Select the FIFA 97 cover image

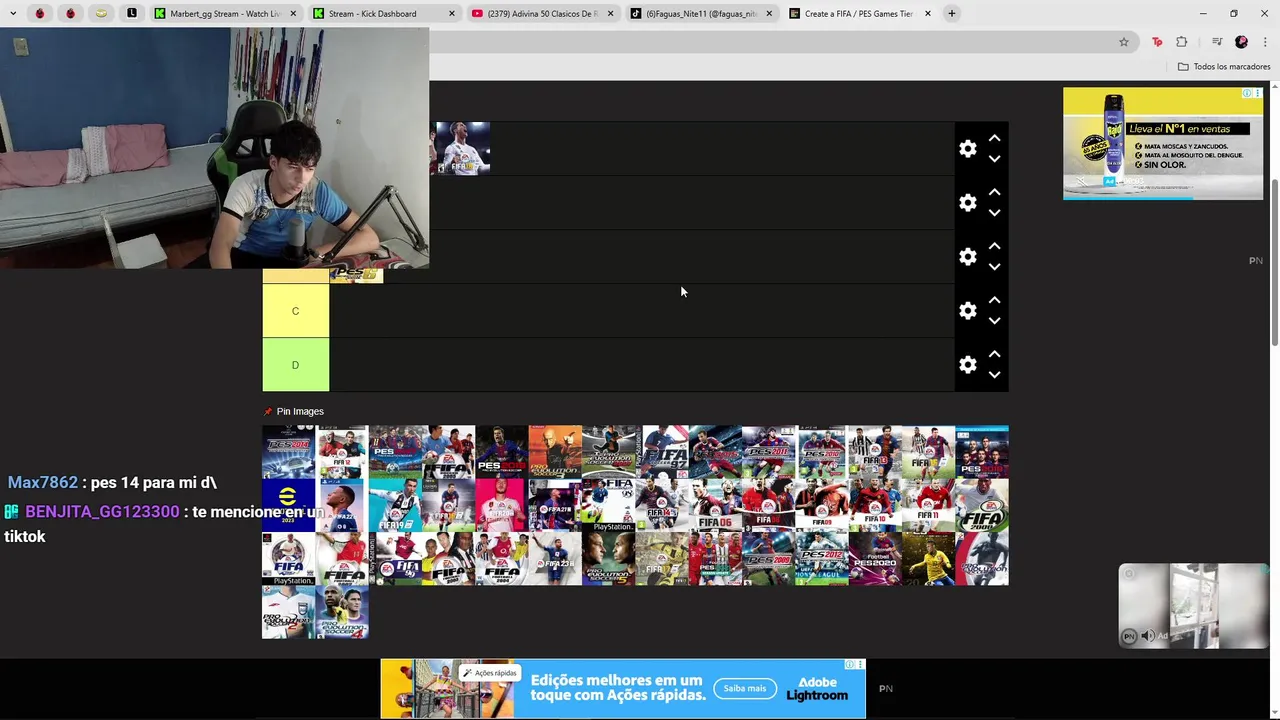(662, 452)
